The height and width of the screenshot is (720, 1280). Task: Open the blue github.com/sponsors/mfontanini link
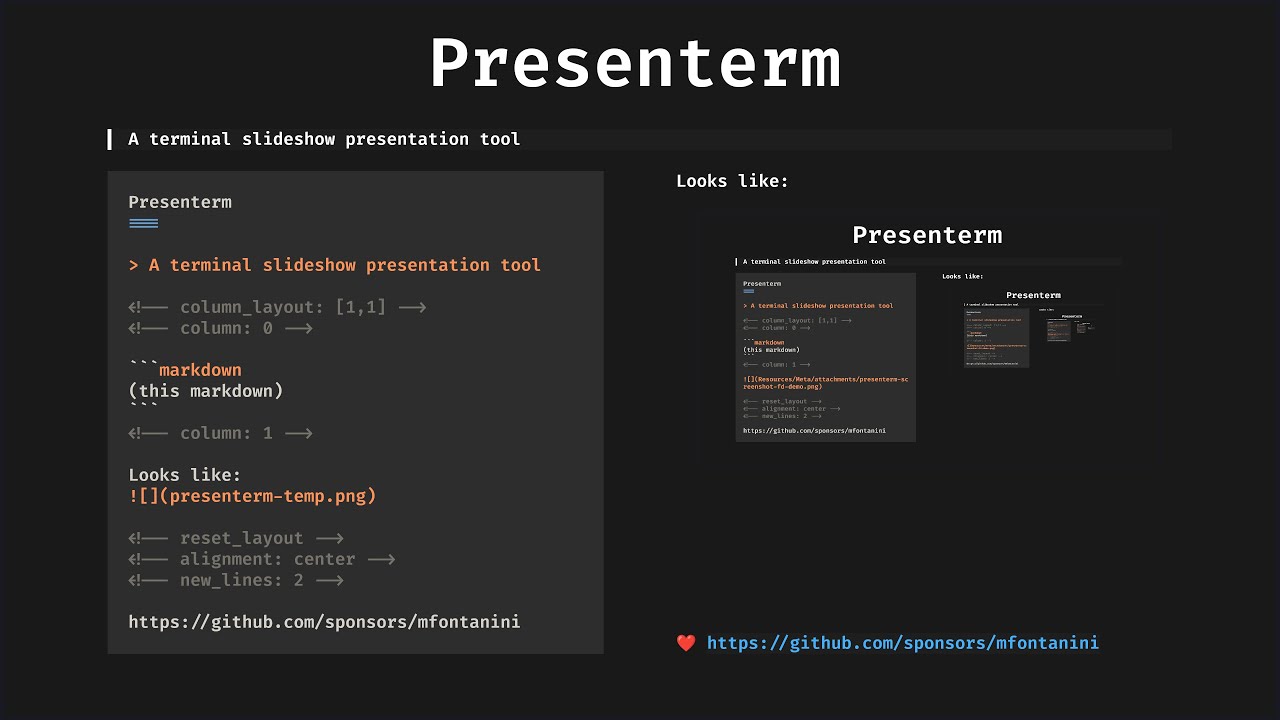(903, 643)
